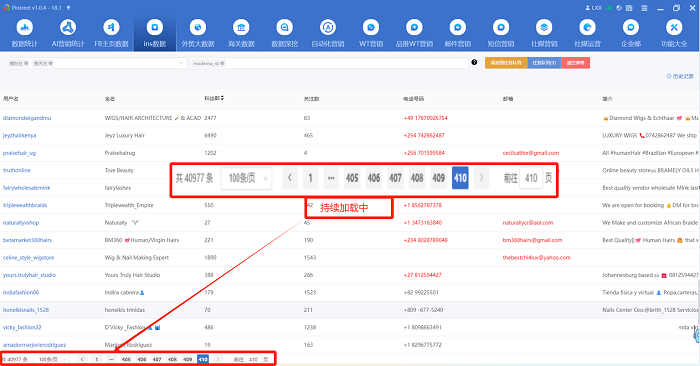Remove the 按关注 filter tag

point(50,63)
